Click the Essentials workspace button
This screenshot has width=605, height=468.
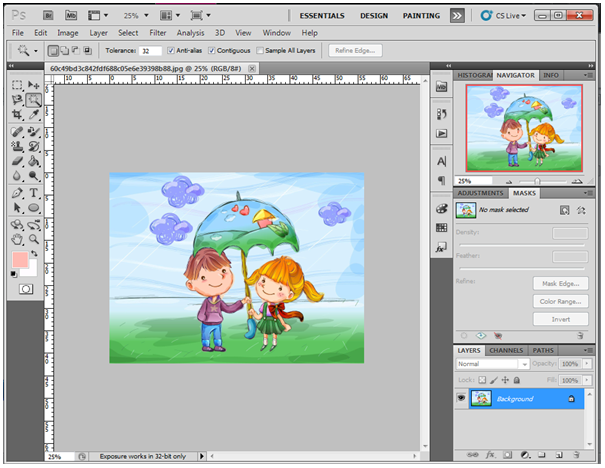(322, 16)
